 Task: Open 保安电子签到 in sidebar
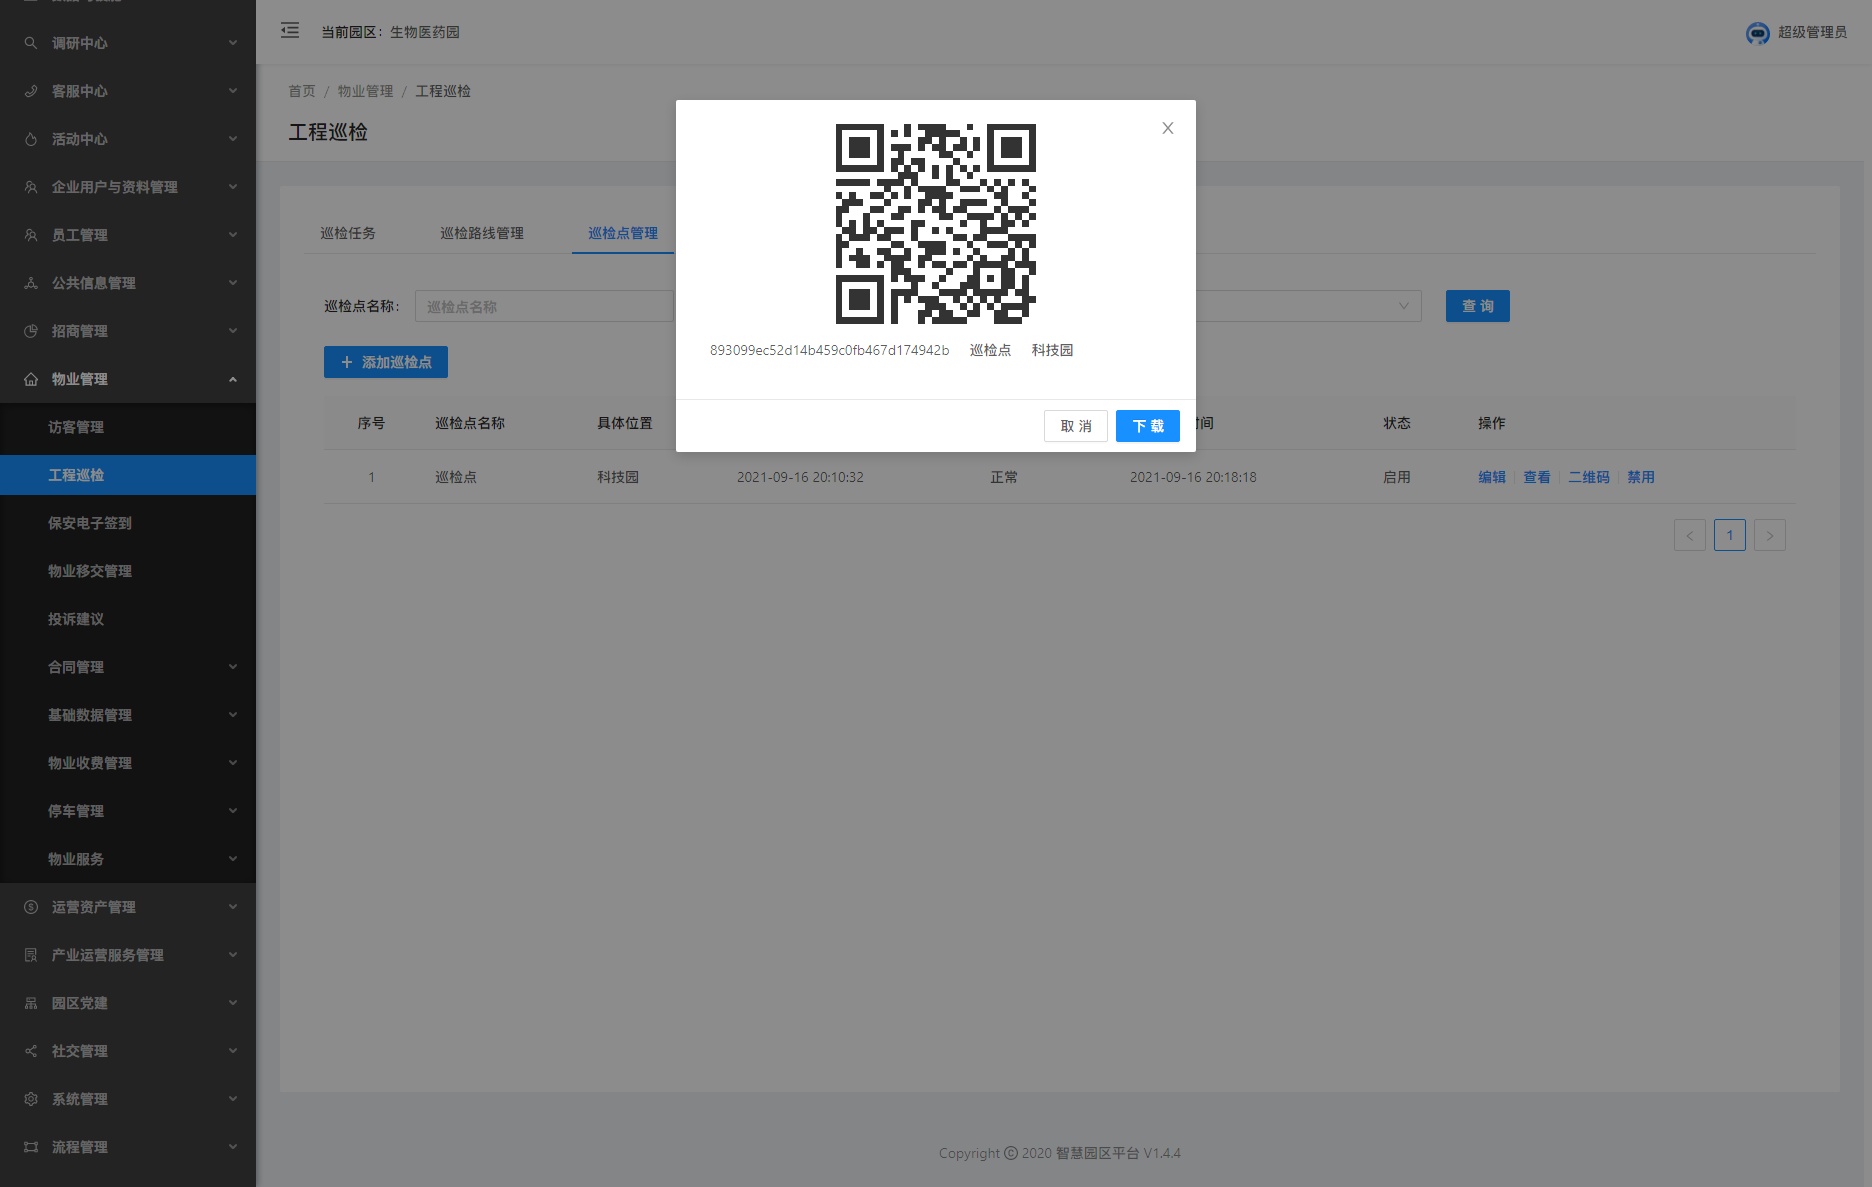[x=128, y=523]
